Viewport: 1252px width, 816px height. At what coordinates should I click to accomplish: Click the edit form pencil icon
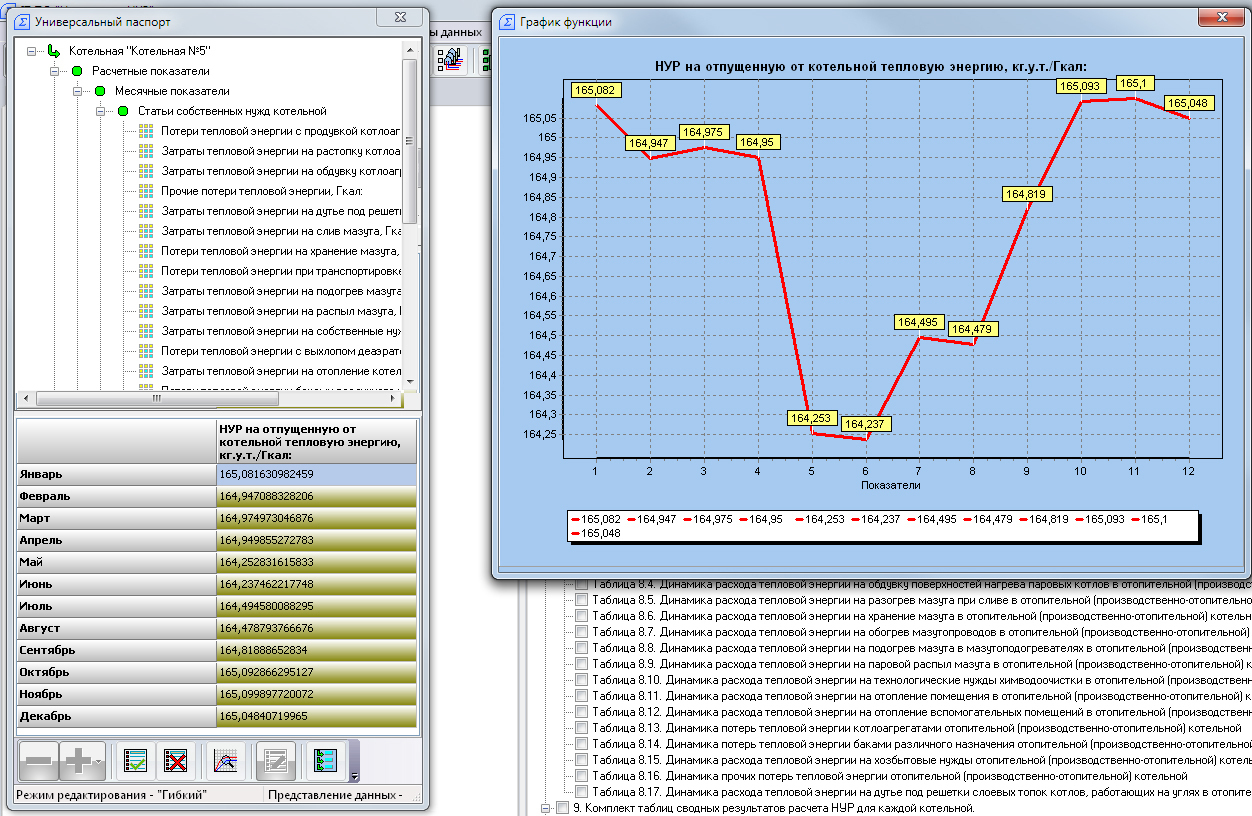(x=275, y=762)
